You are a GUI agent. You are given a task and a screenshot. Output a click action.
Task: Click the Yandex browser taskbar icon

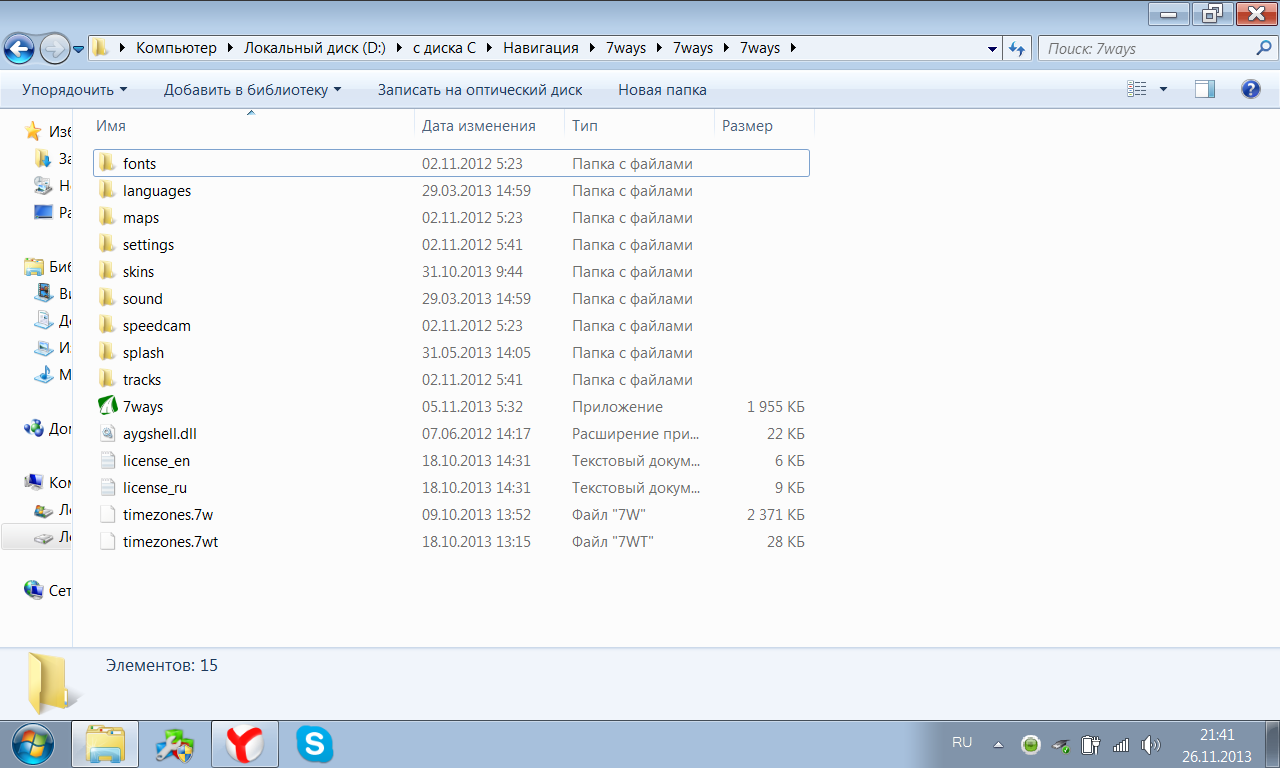244,744
